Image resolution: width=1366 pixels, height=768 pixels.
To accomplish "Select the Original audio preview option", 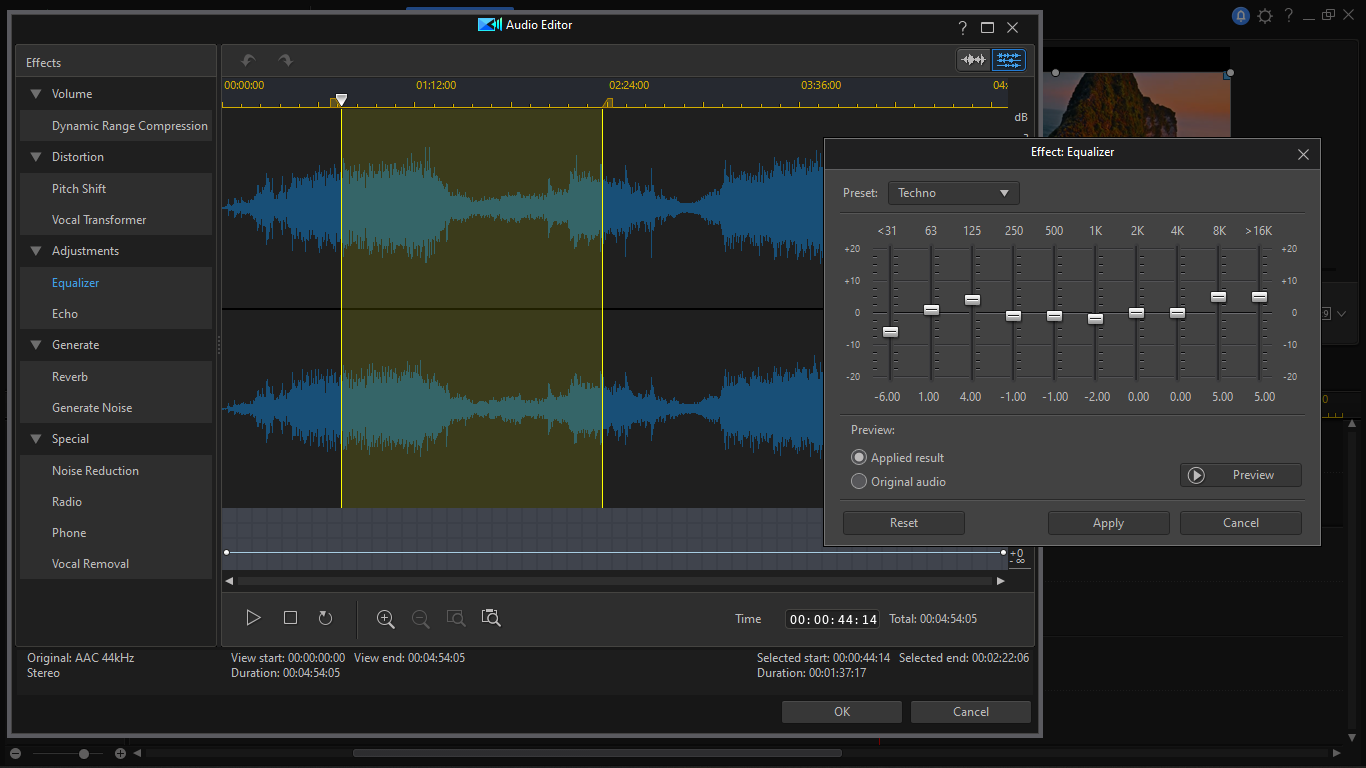I will pos(859,481).
